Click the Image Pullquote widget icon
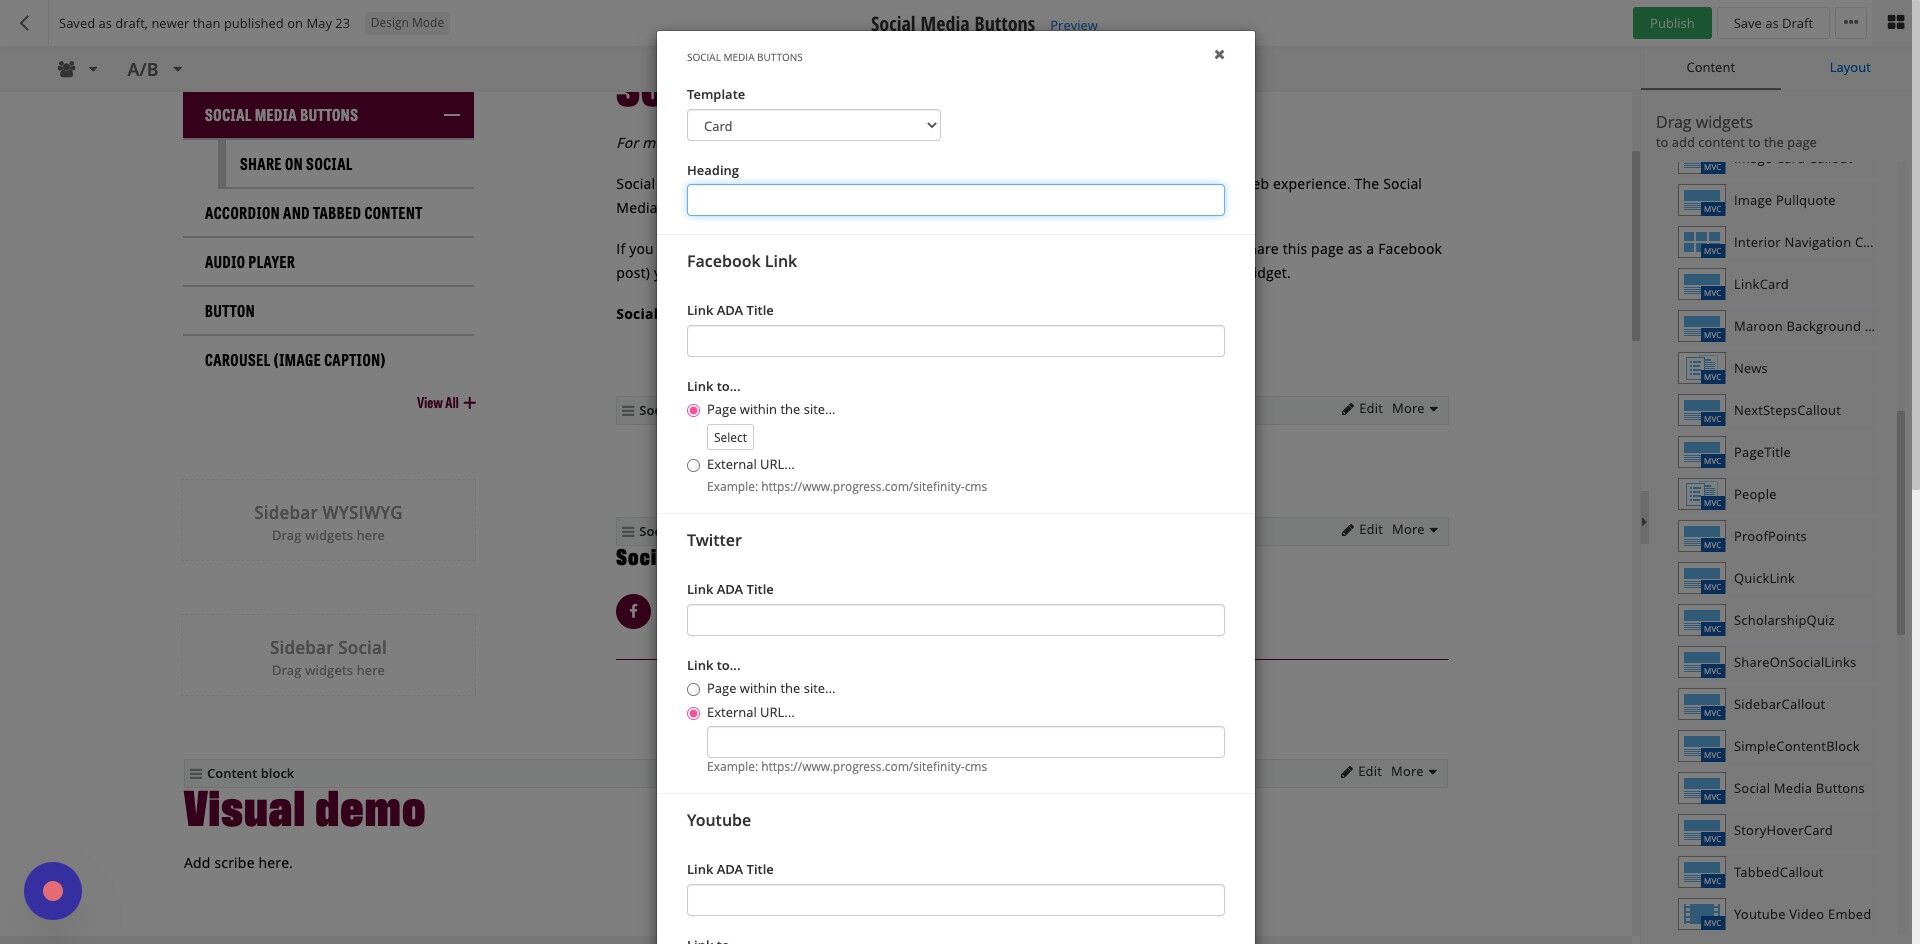This screenshot has width=1920, height=944. click(x=1702, y=200)
